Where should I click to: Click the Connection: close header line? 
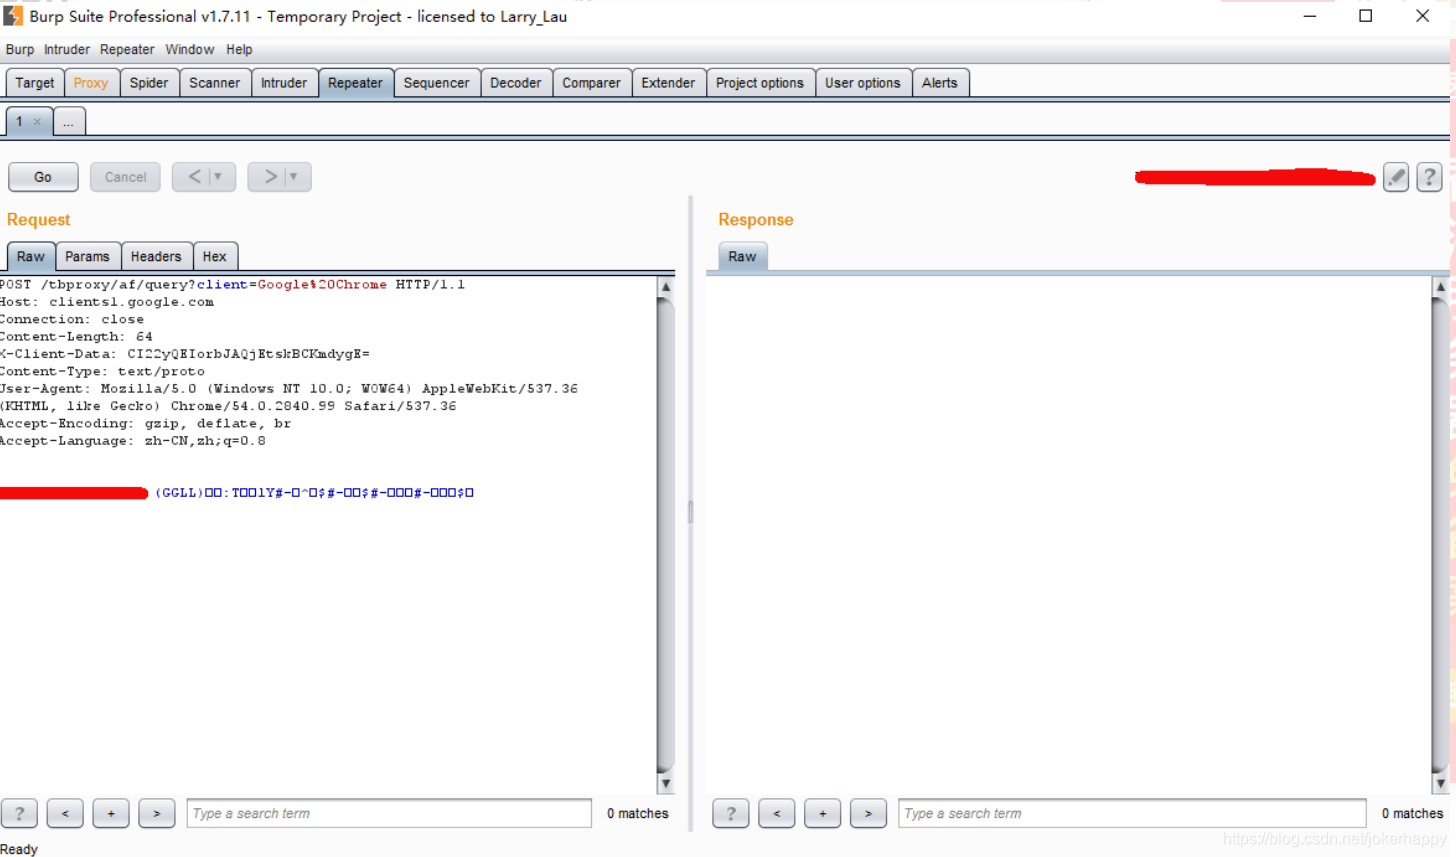tap(72, 319)
